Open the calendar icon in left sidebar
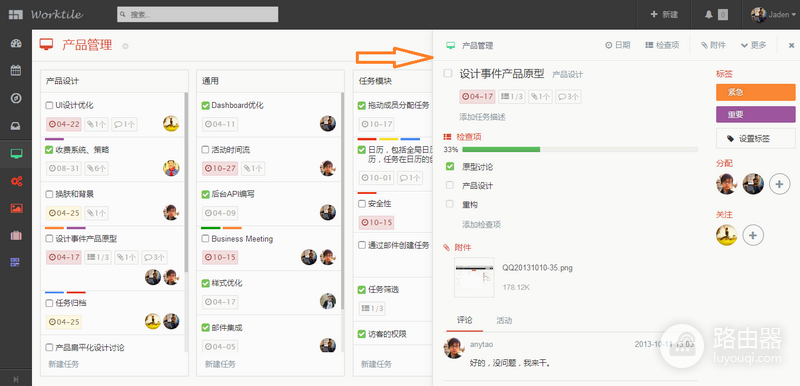800x386 pixels. click(16, 70)
